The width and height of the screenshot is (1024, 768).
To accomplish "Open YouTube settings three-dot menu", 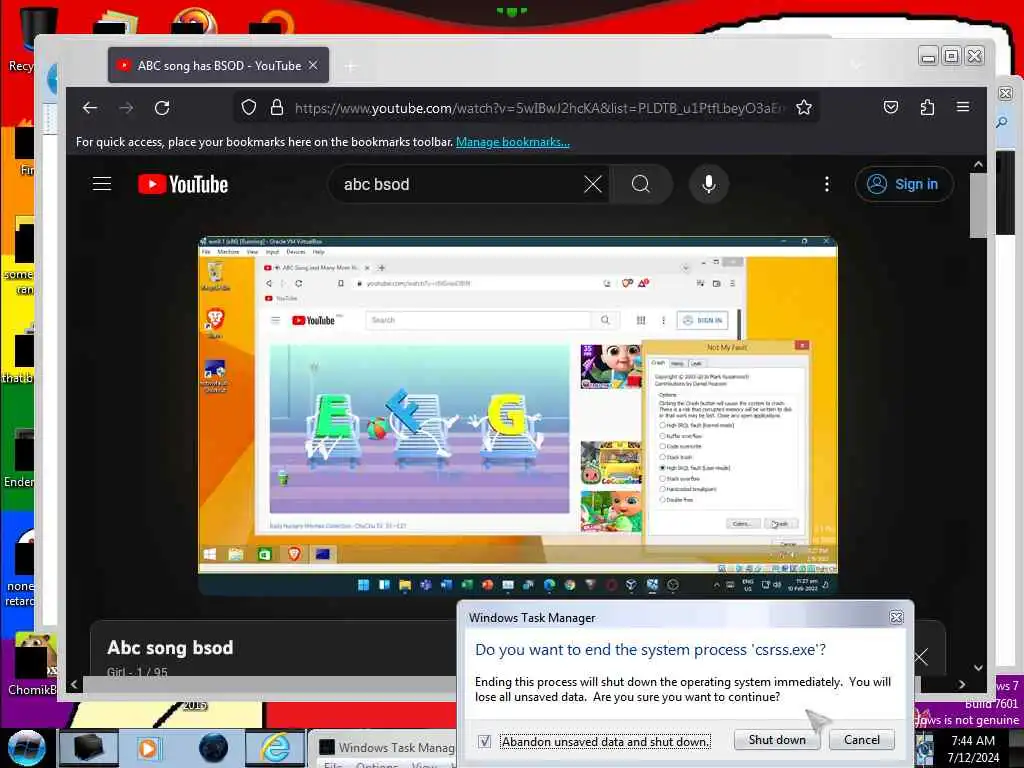I will click(827, 184).
